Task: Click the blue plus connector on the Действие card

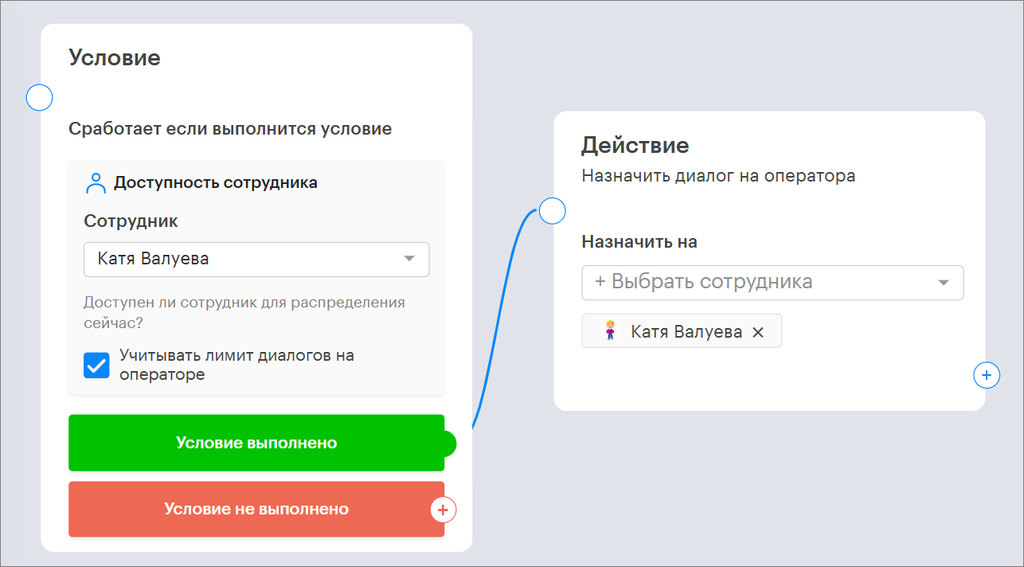Action: (x=986, y=376)
